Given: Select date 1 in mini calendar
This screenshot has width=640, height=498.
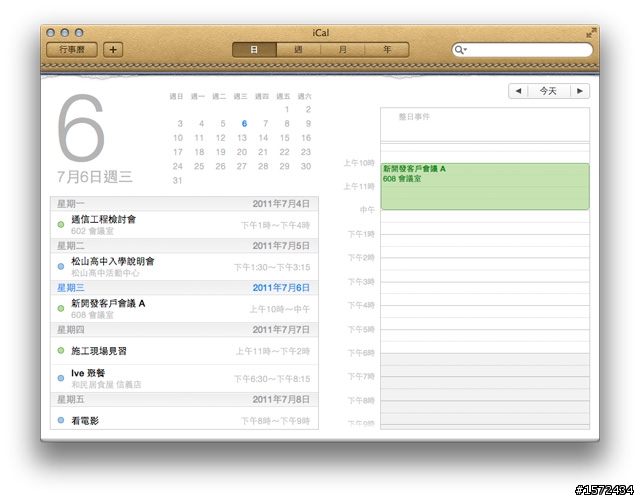Looking at the screenshot, I should (287, 109).
